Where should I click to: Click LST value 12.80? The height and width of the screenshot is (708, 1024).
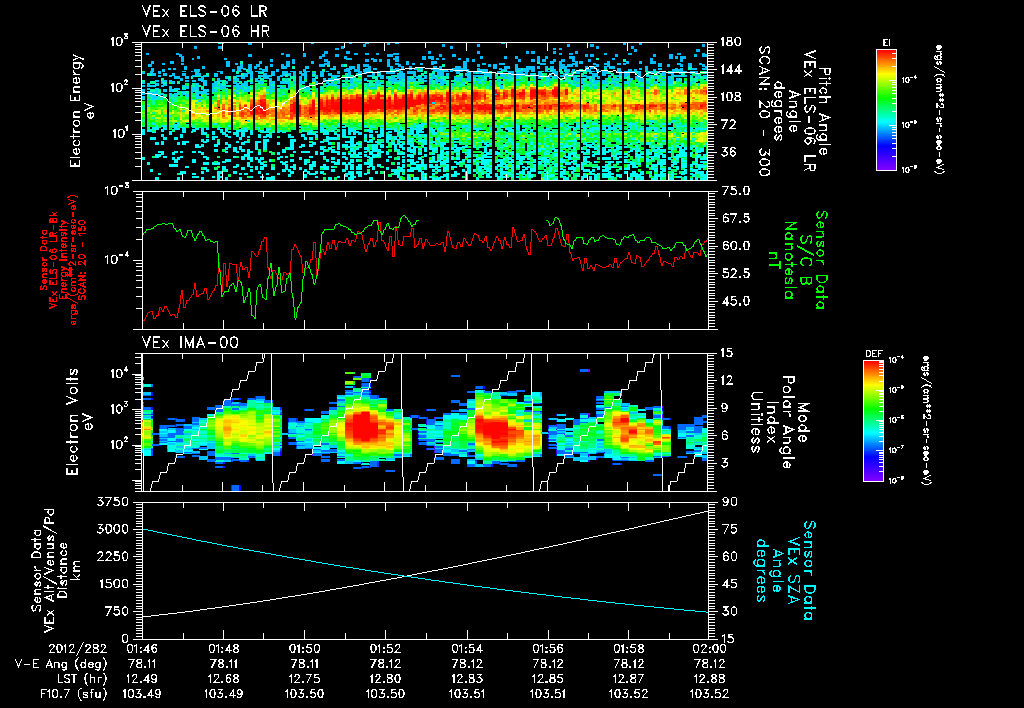(385, 679)
